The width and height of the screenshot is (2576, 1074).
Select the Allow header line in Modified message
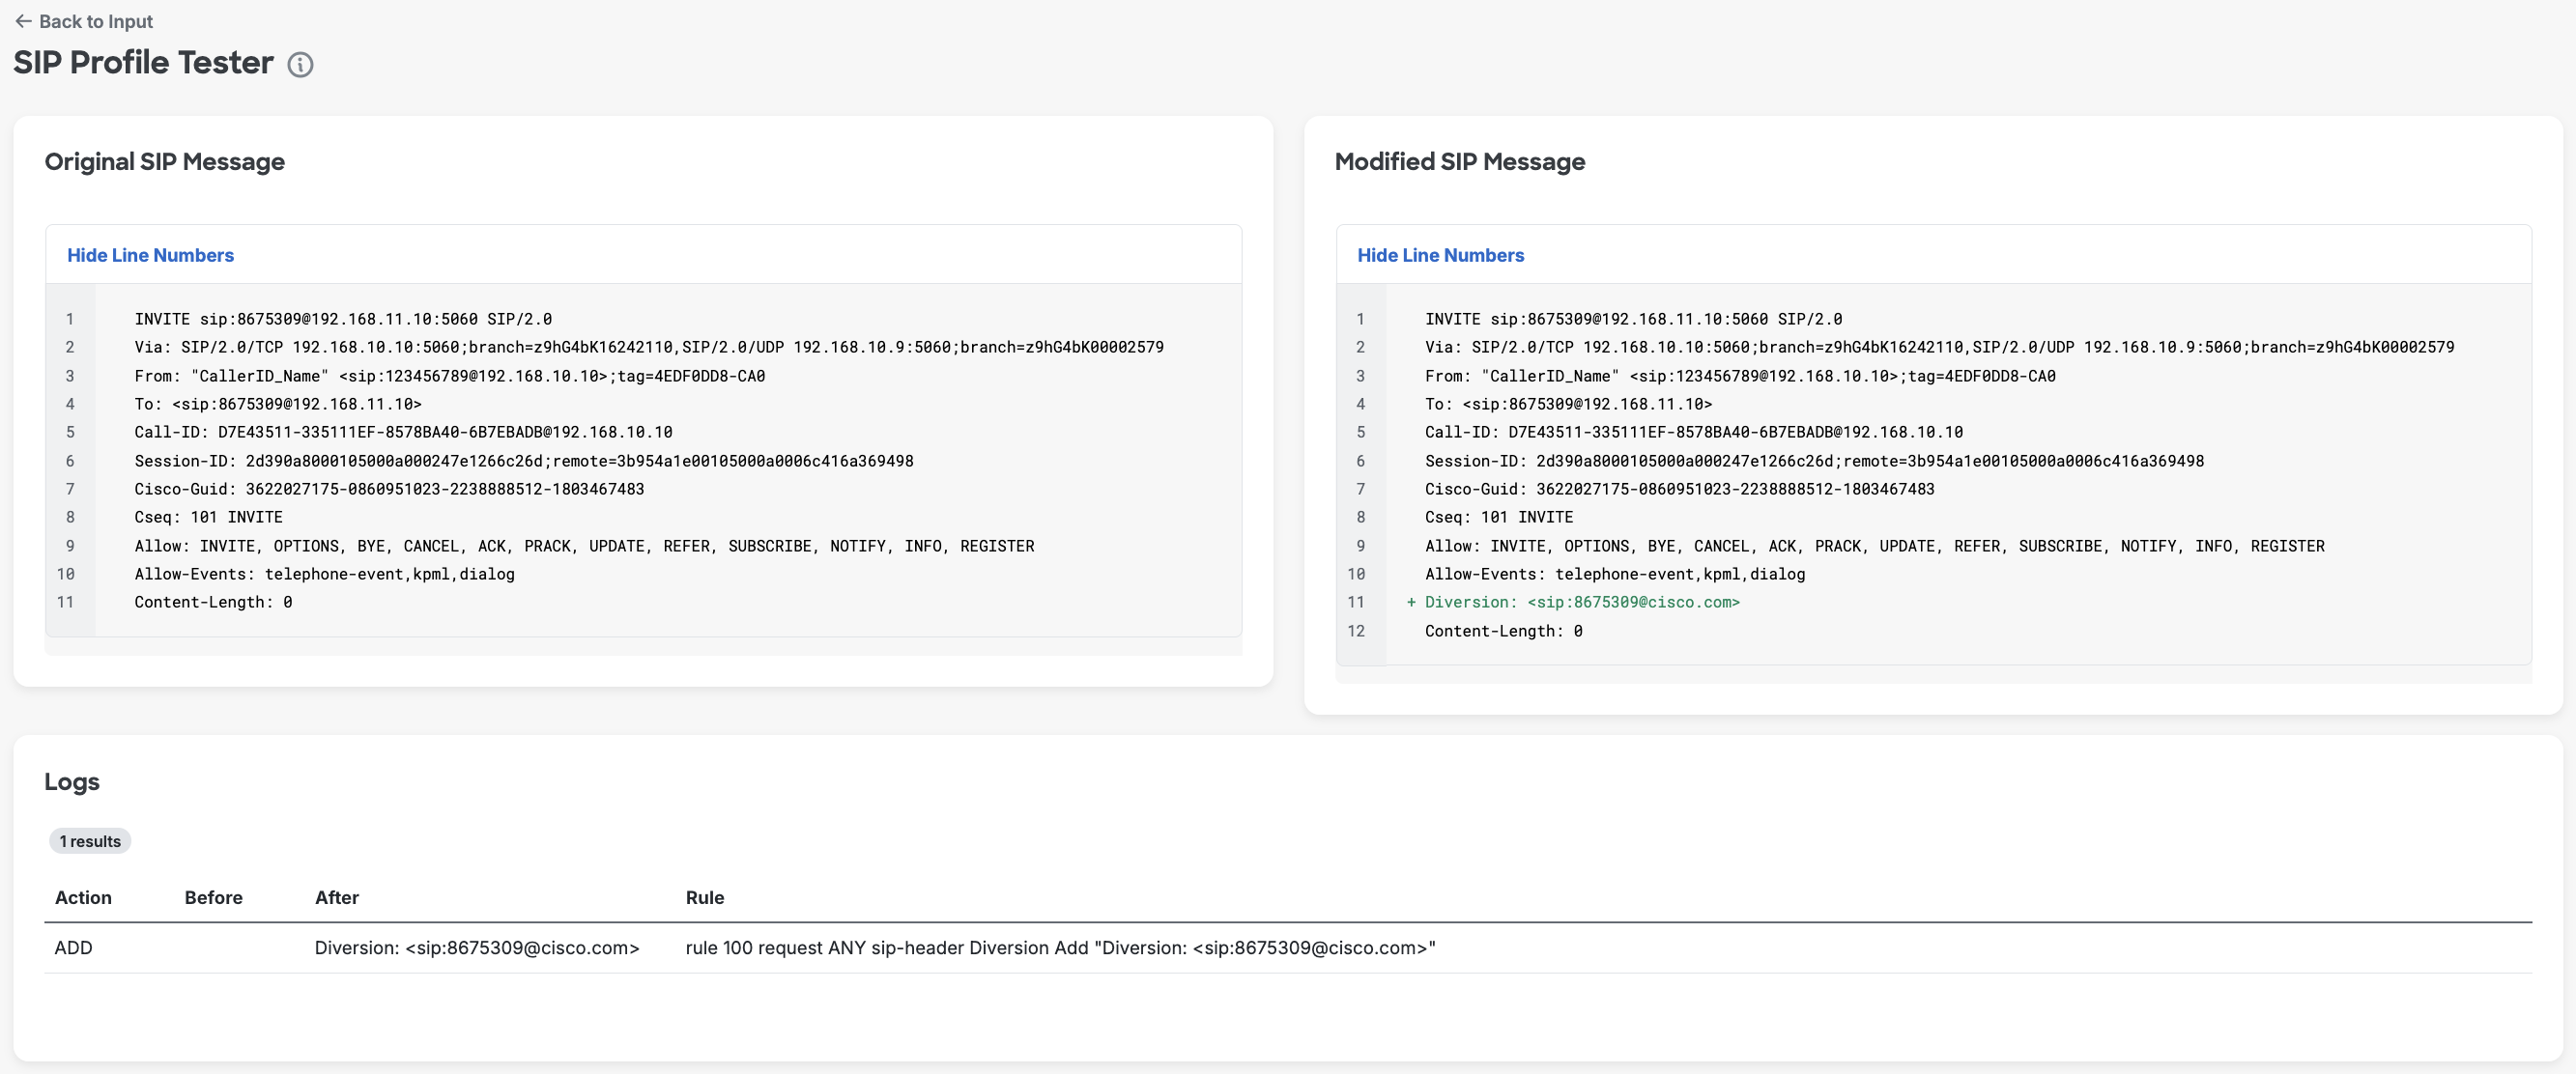point(1874,546)
